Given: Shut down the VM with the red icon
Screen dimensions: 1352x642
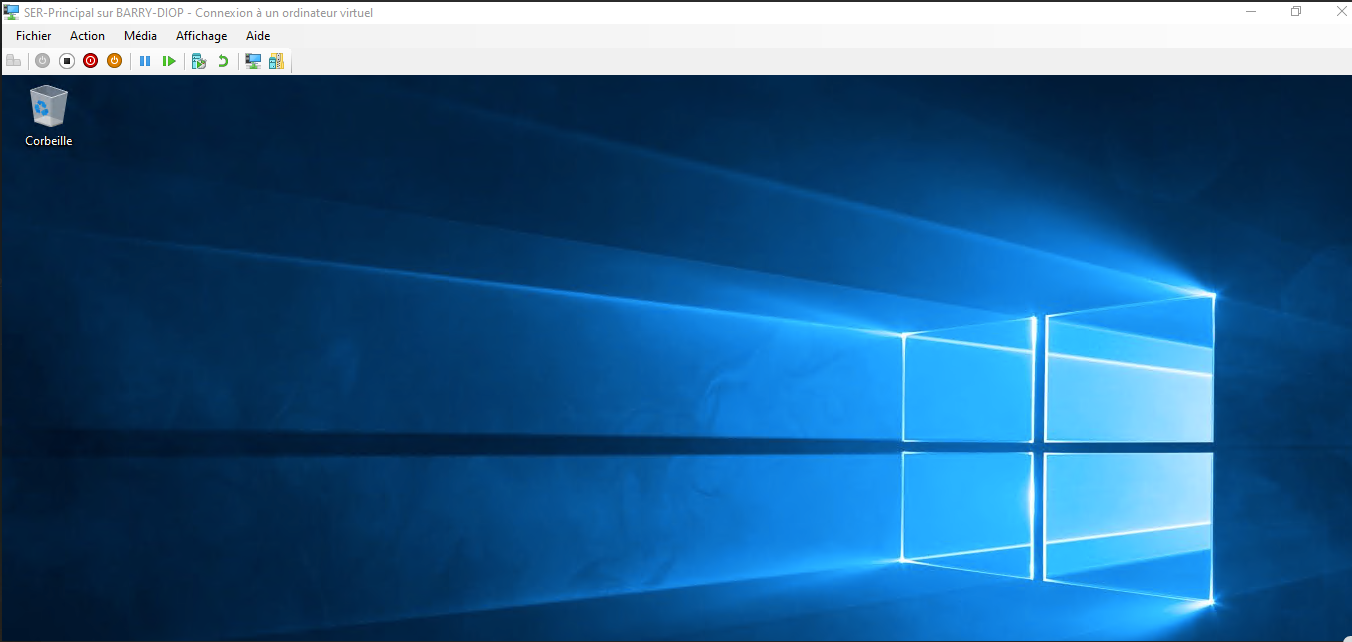Looking at the screenshot, I should coord(90,61).
